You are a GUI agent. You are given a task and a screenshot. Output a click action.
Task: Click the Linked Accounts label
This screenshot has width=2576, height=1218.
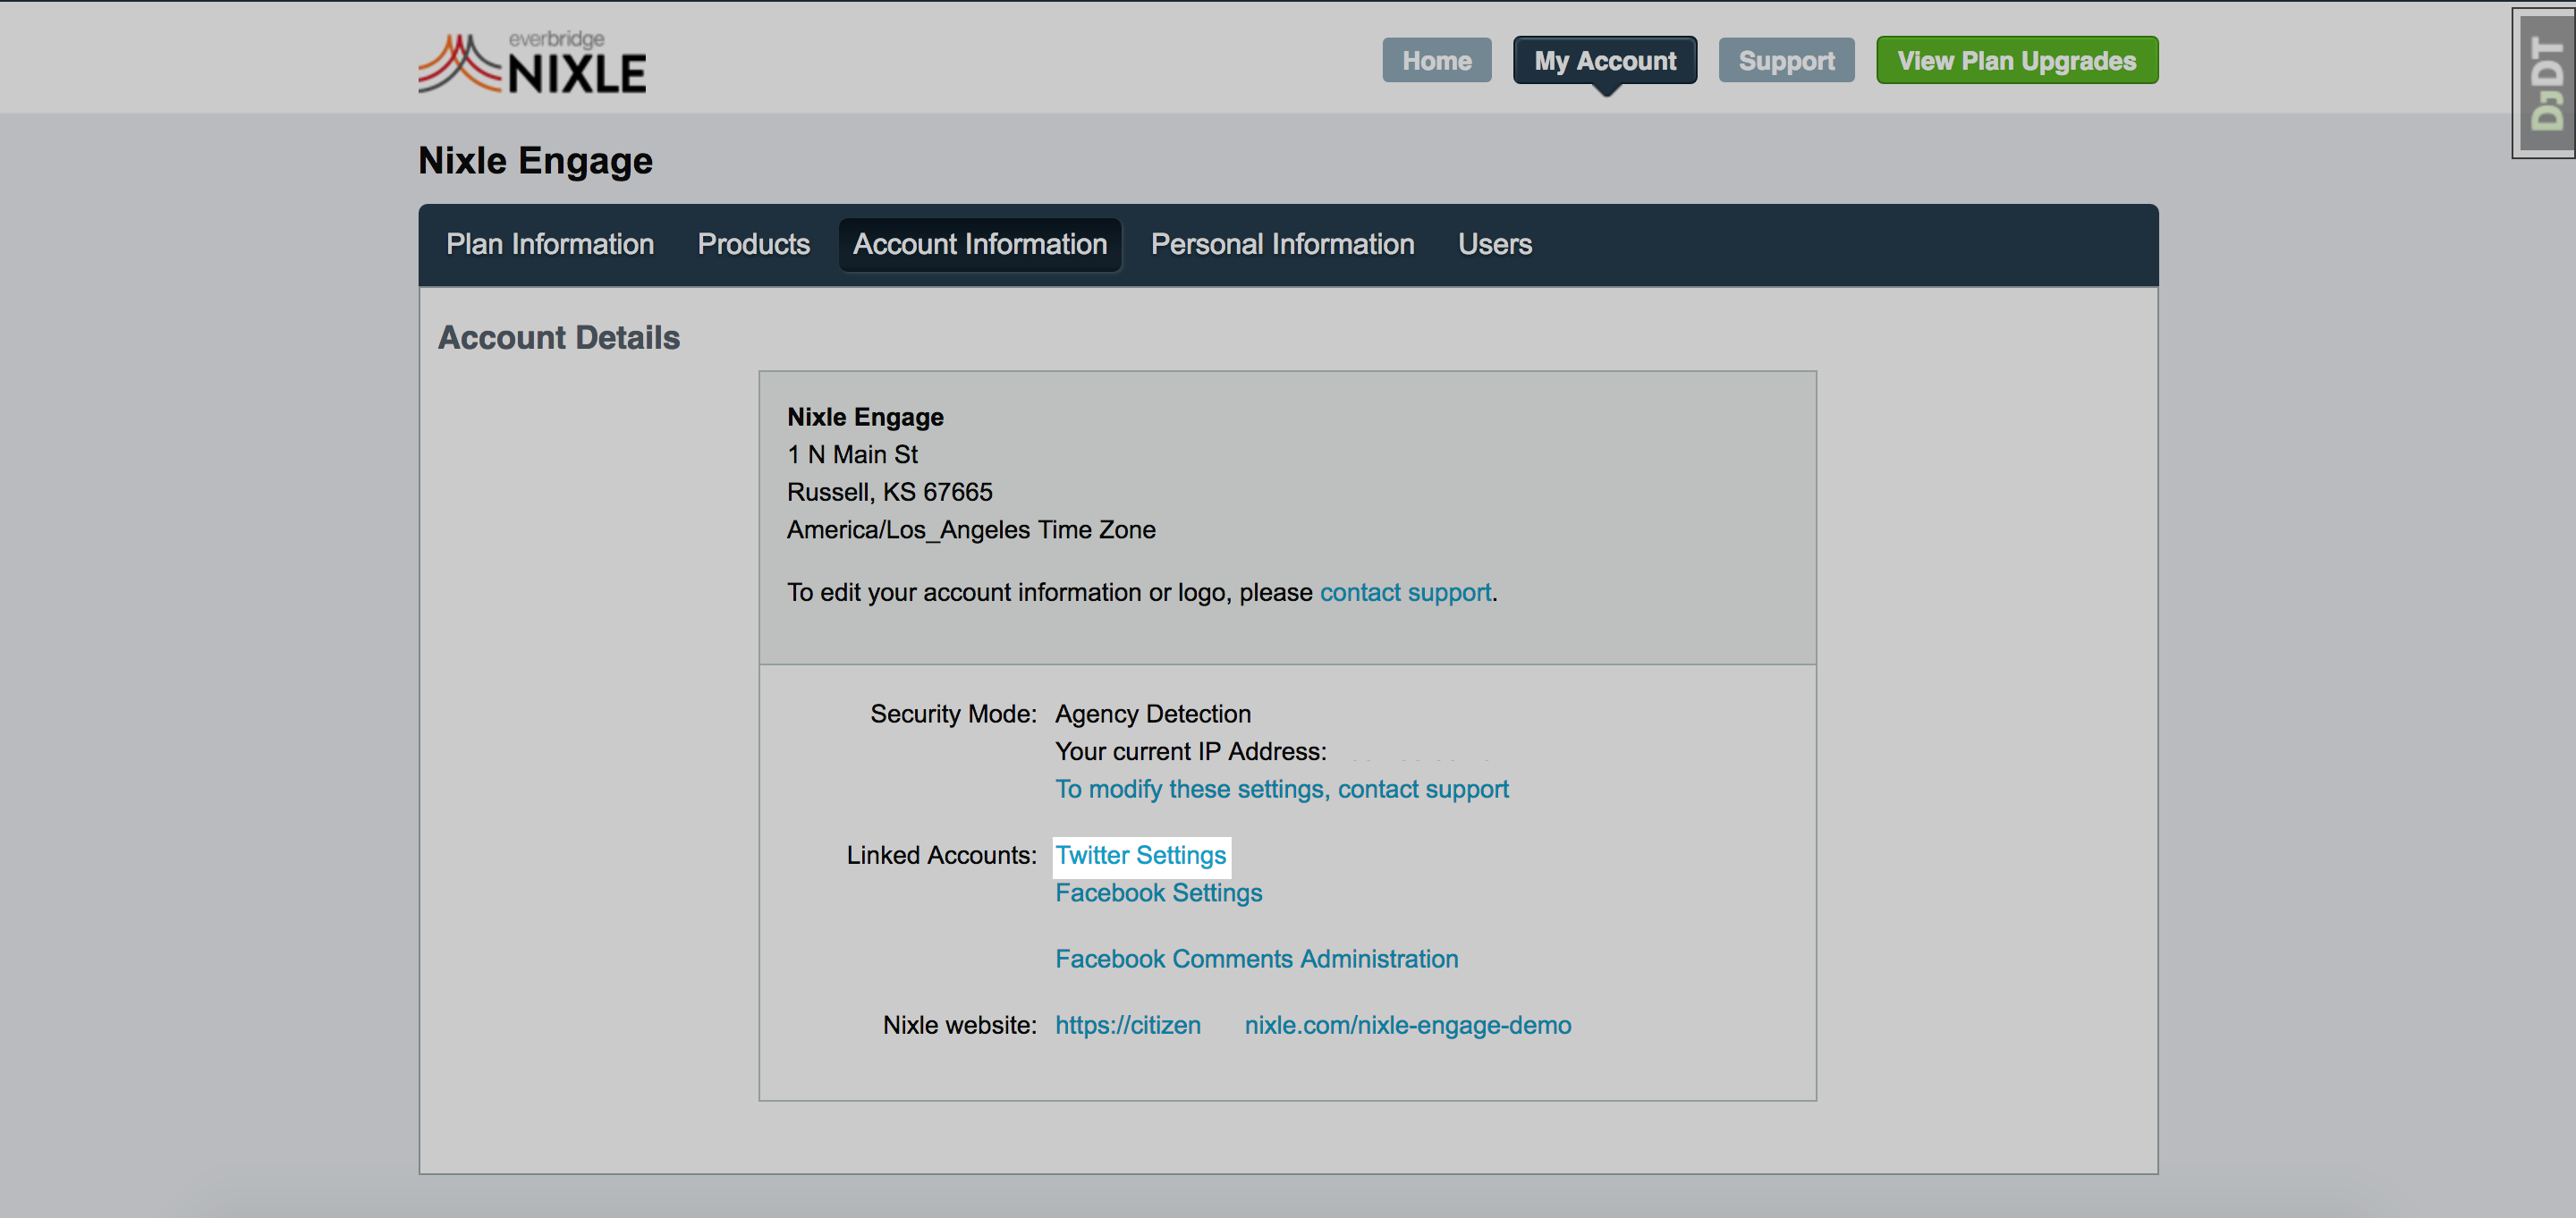coord(941,855)
